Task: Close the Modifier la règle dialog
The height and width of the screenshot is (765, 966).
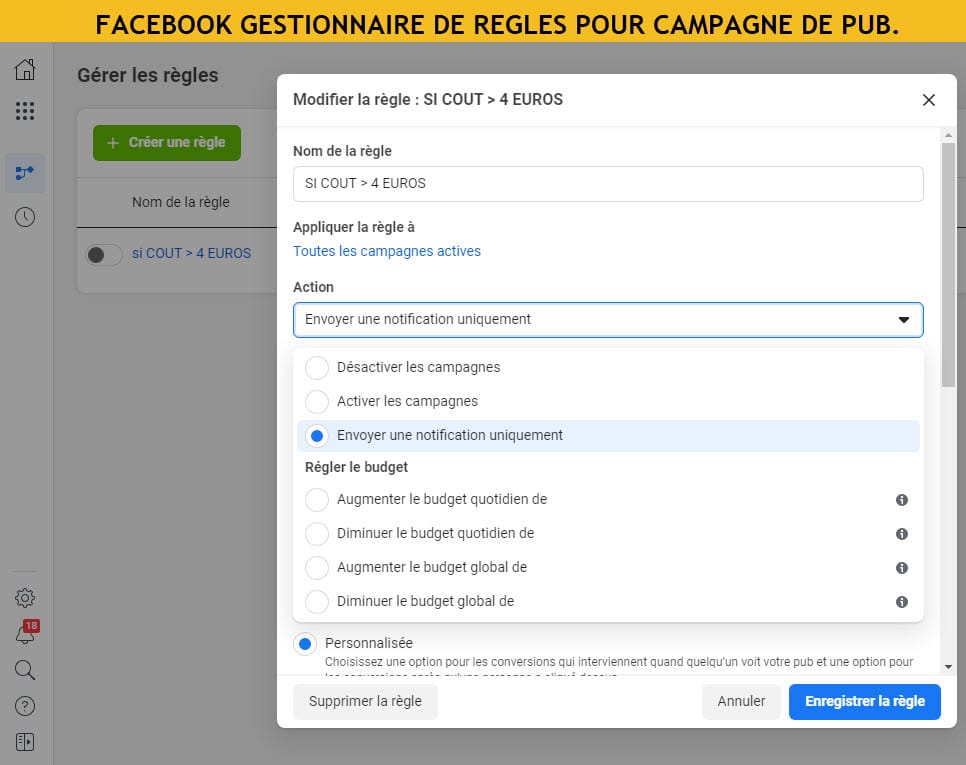Action: (x=928, y=100)
